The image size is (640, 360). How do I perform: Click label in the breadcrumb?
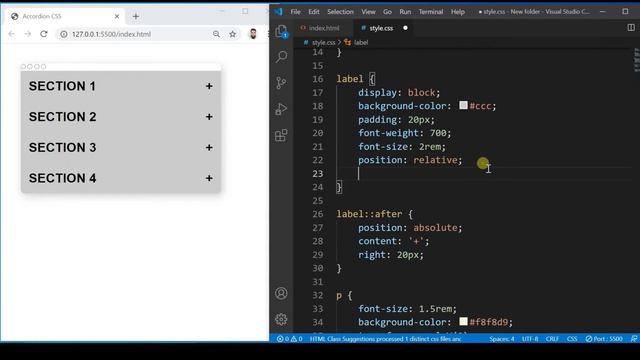click(x=361, y=42)
